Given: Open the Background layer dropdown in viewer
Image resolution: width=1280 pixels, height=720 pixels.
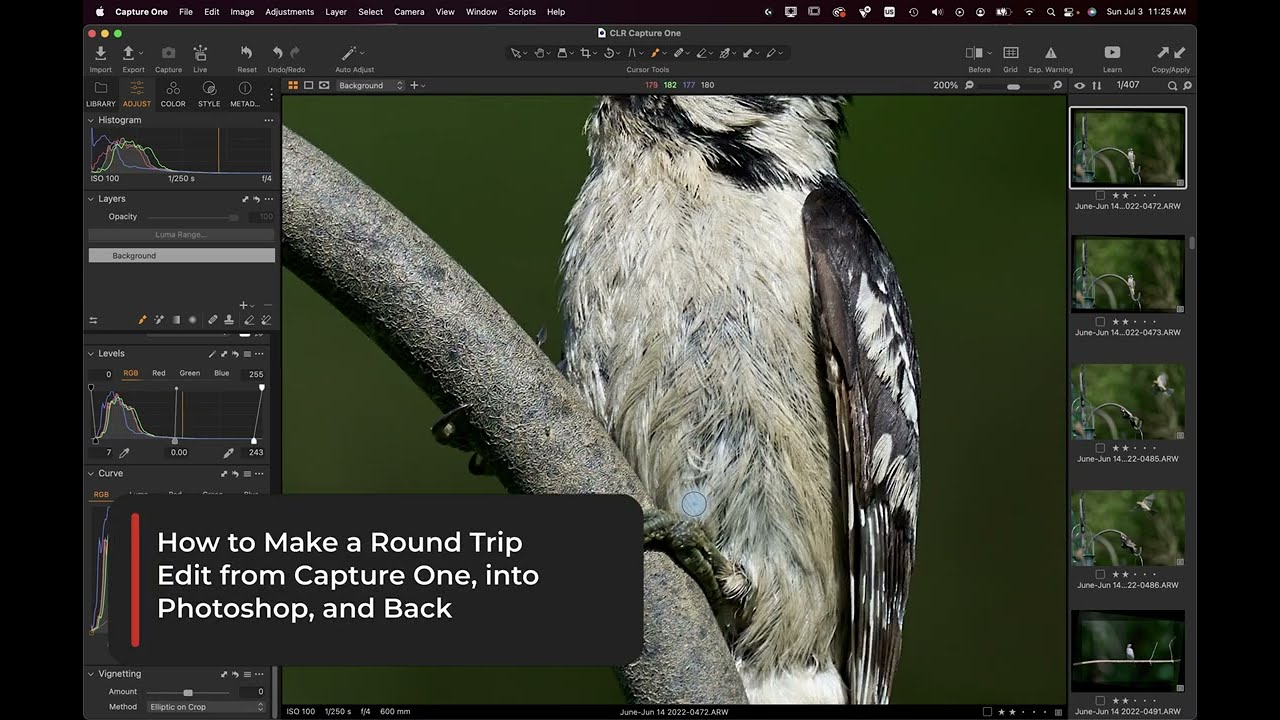Looking at the screenshot, I should (370, 86).
